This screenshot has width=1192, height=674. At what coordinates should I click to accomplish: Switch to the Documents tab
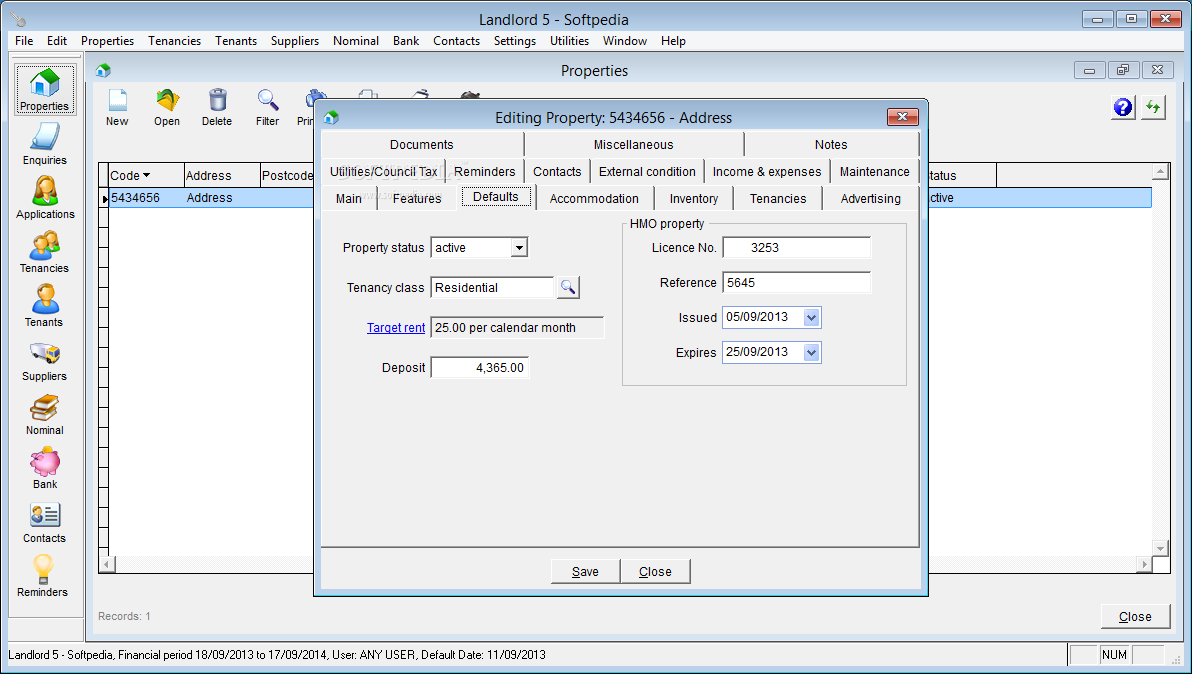422,144
